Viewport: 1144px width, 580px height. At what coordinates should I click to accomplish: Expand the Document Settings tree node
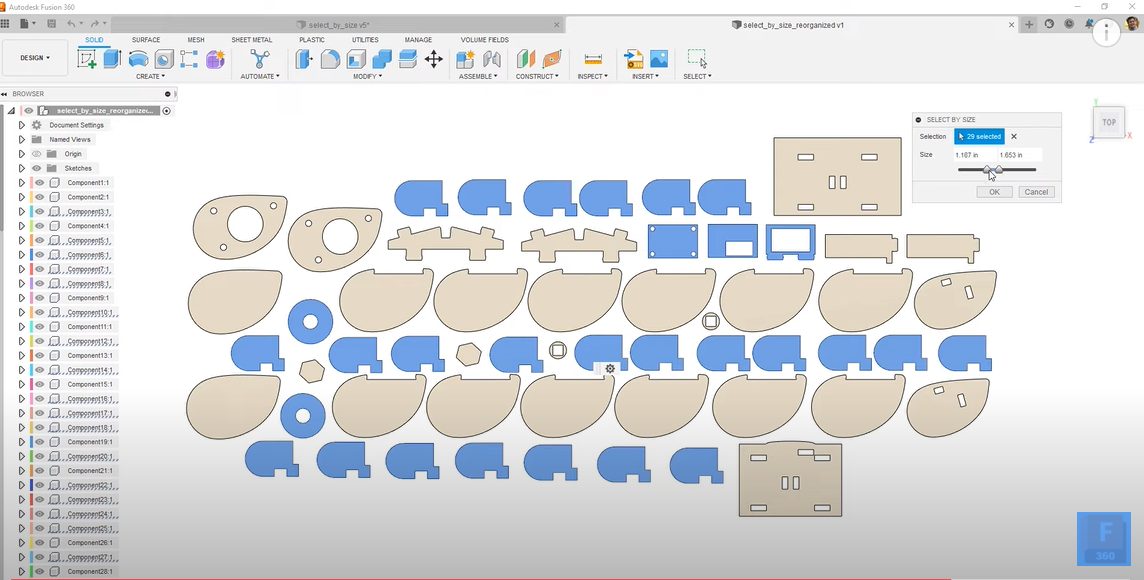click(21, 125)
